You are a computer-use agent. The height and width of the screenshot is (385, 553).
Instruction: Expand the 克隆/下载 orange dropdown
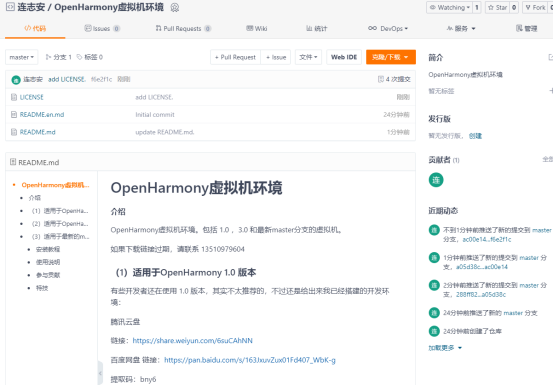click(391, 57)
